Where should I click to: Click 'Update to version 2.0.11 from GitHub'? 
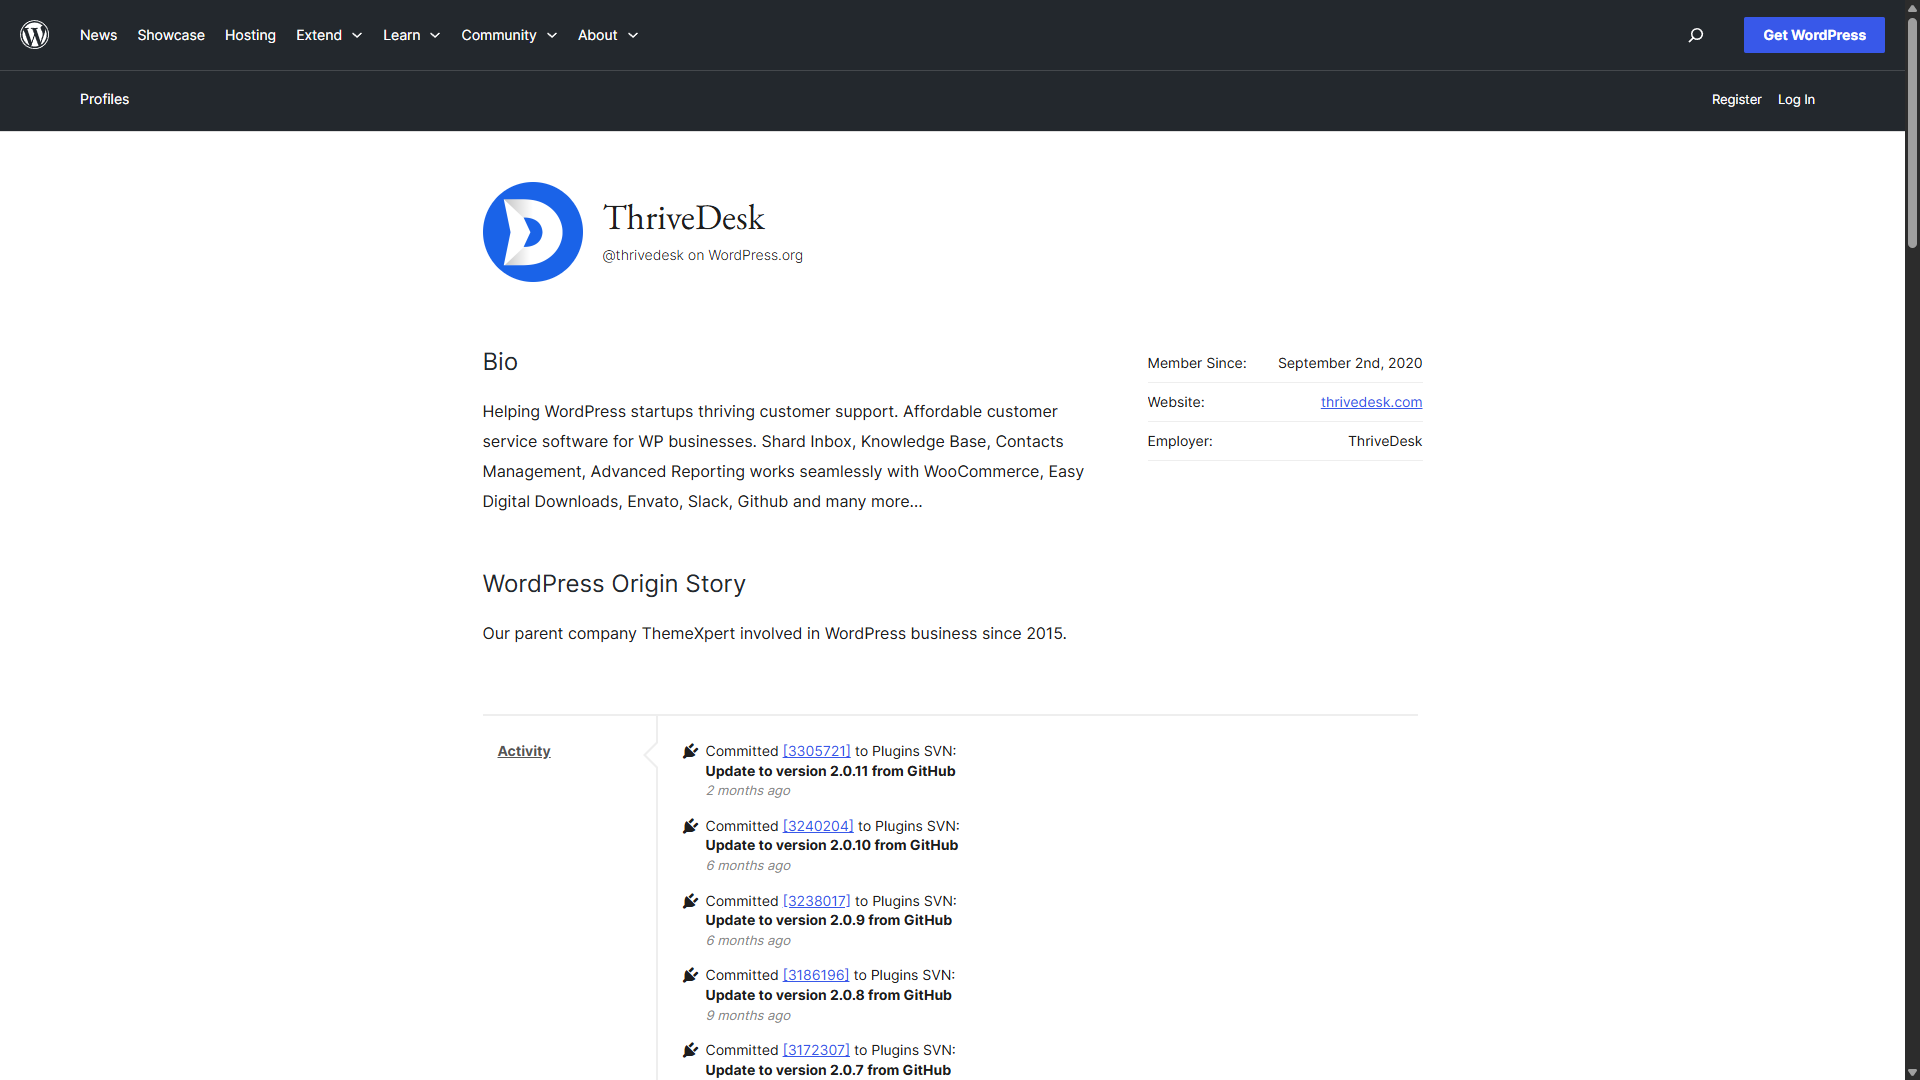pyautogui.click(x=830, y=771)
